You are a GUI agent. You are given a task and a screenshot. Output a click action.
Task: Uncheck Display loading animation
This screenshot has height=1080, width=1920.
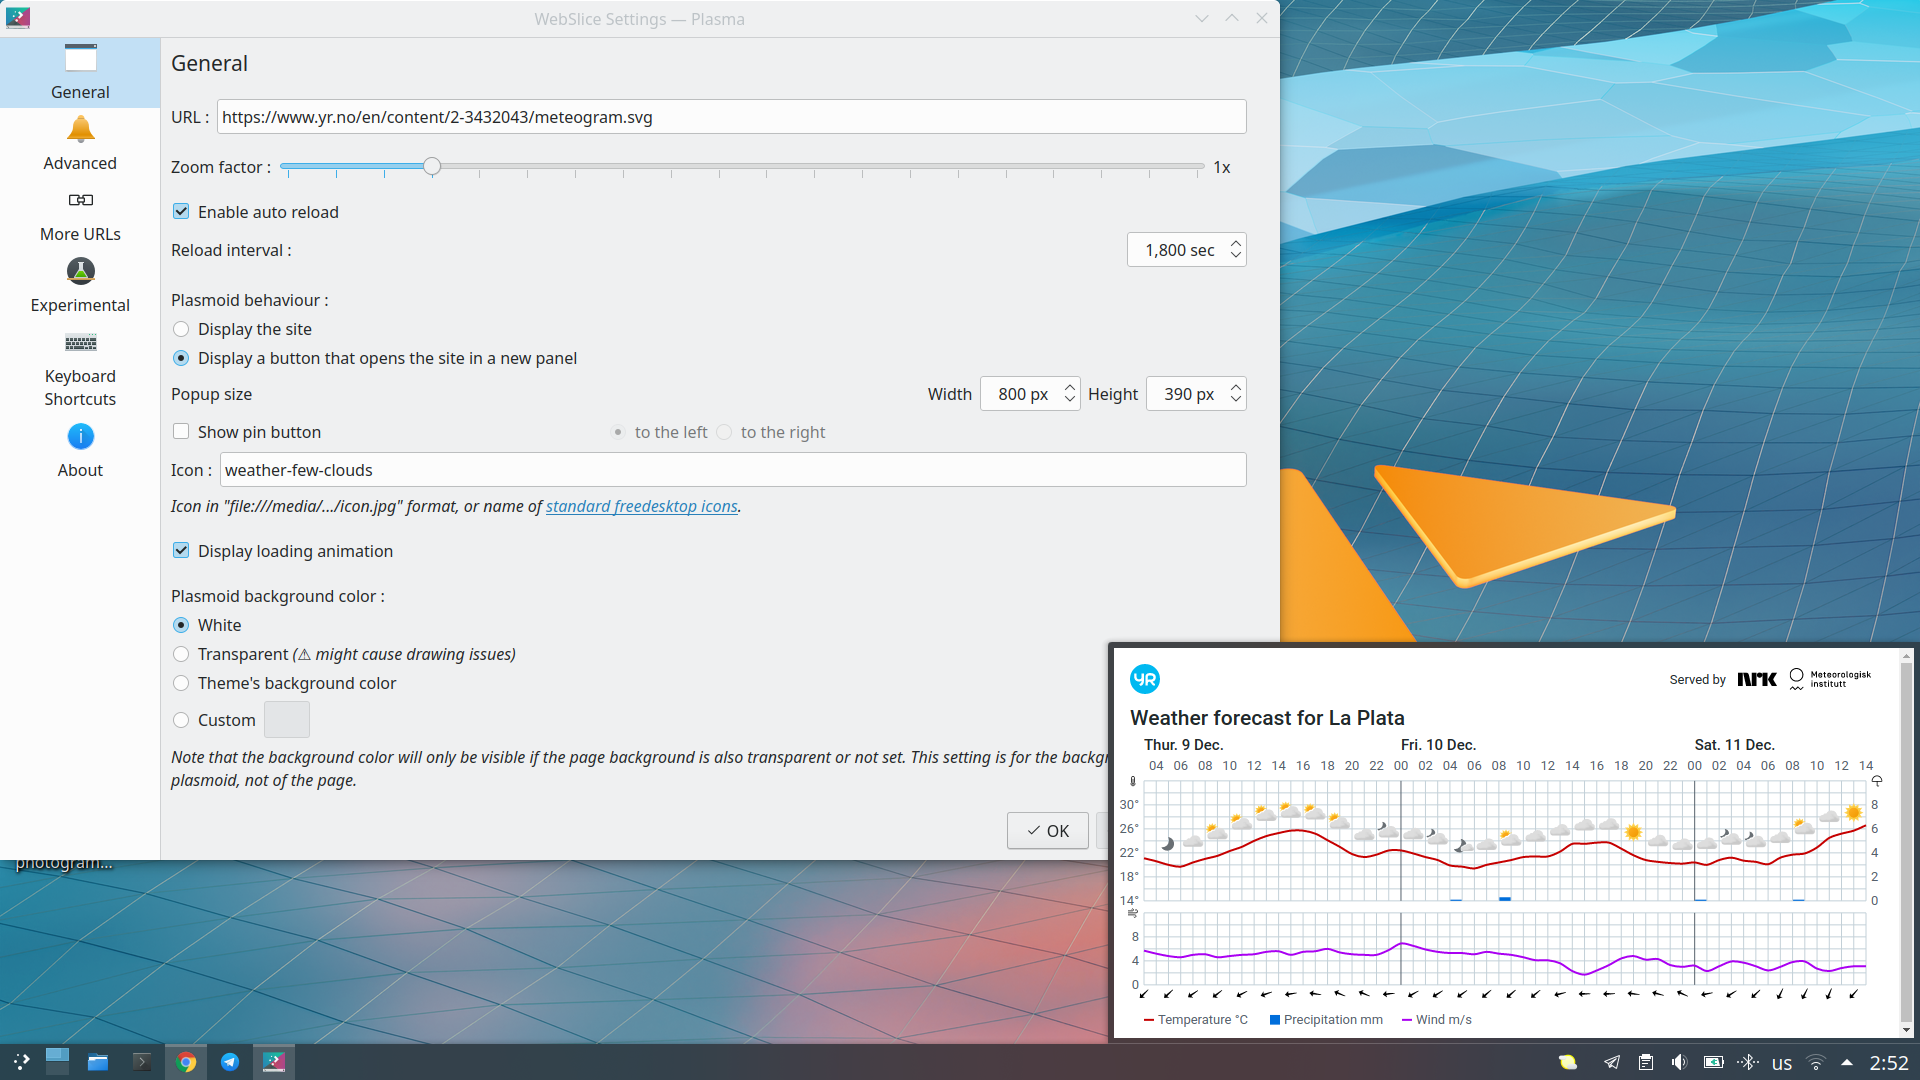[181, 551]
